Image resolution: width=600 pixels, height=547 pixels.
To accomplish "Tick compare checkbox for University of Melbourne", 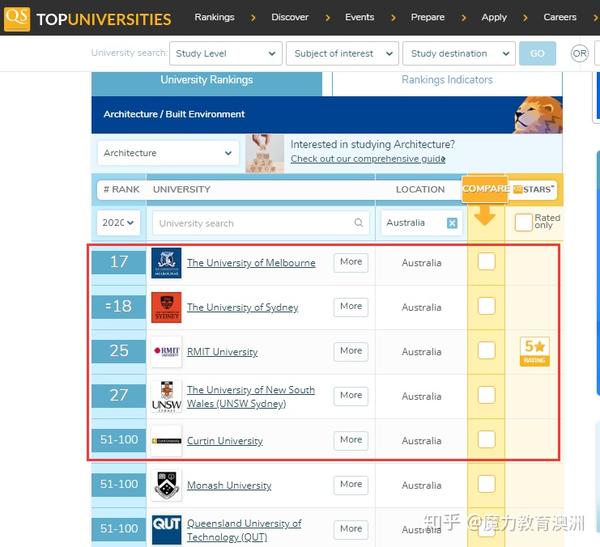I will [x=486, y=262].
